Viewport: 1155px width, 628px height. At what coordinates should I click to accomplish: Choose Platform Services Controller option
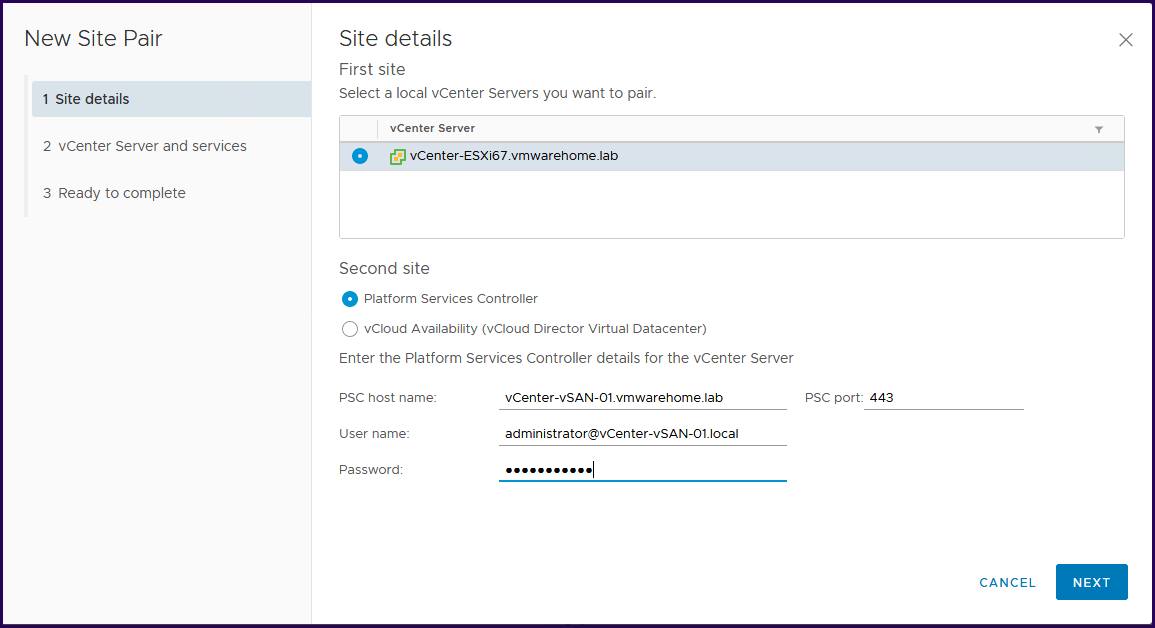[x=350, y=299]
